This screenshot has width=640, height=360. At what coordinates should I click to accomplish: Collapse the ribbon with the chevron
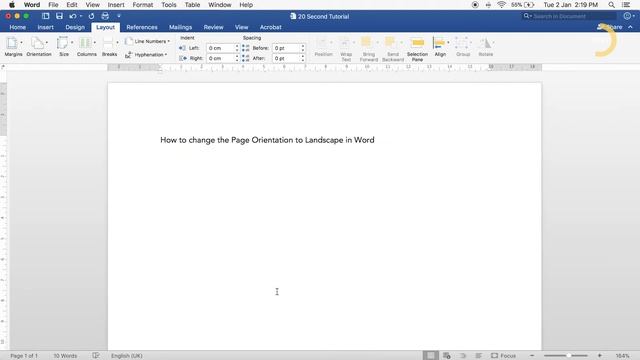[x=631, y=27]
